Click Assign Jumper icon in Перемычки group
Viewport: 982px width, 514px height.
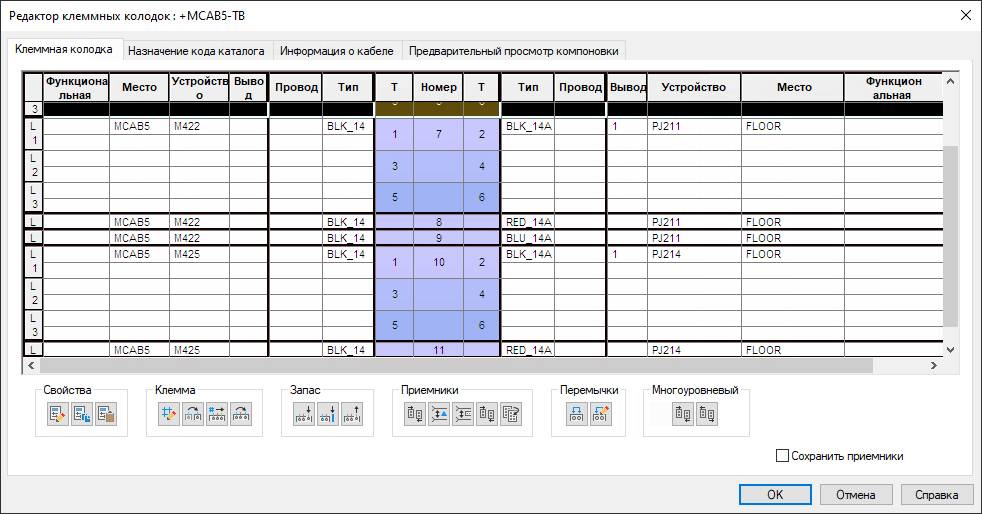point(576,414)
